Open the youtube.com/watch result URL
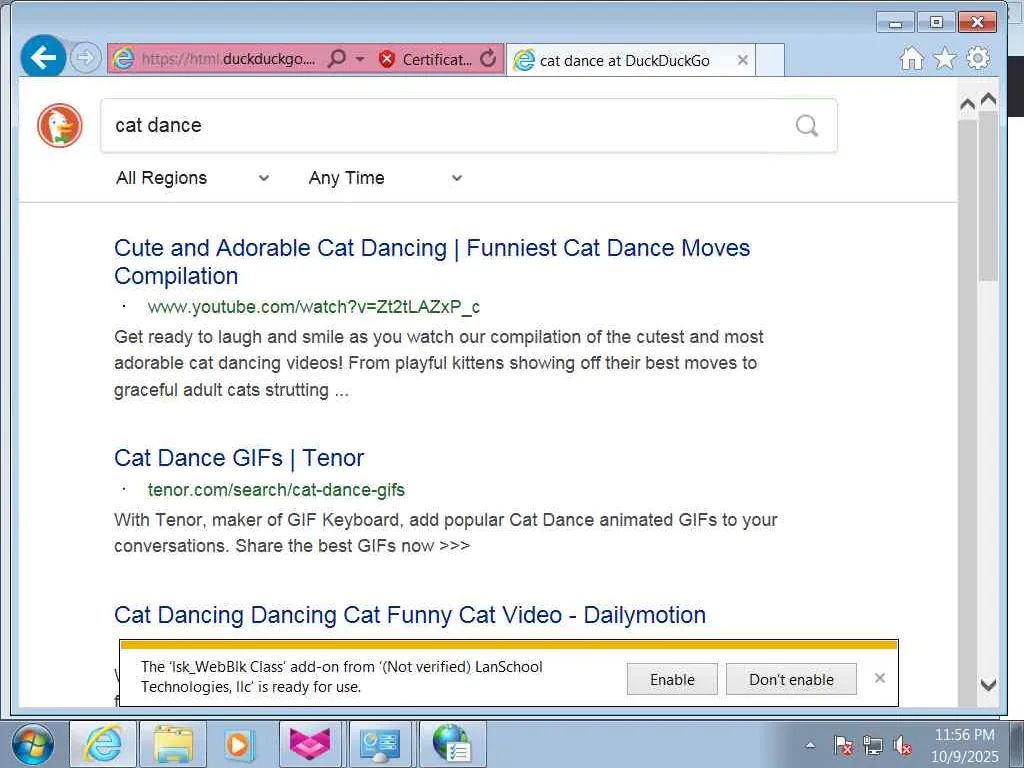Image resolution: width=1024 pixels, height=768 pixels. point(313,307)
